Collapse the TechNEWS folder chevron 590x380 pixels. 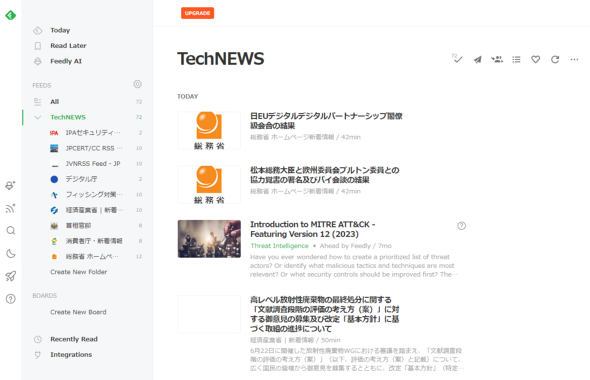point(38,117)
